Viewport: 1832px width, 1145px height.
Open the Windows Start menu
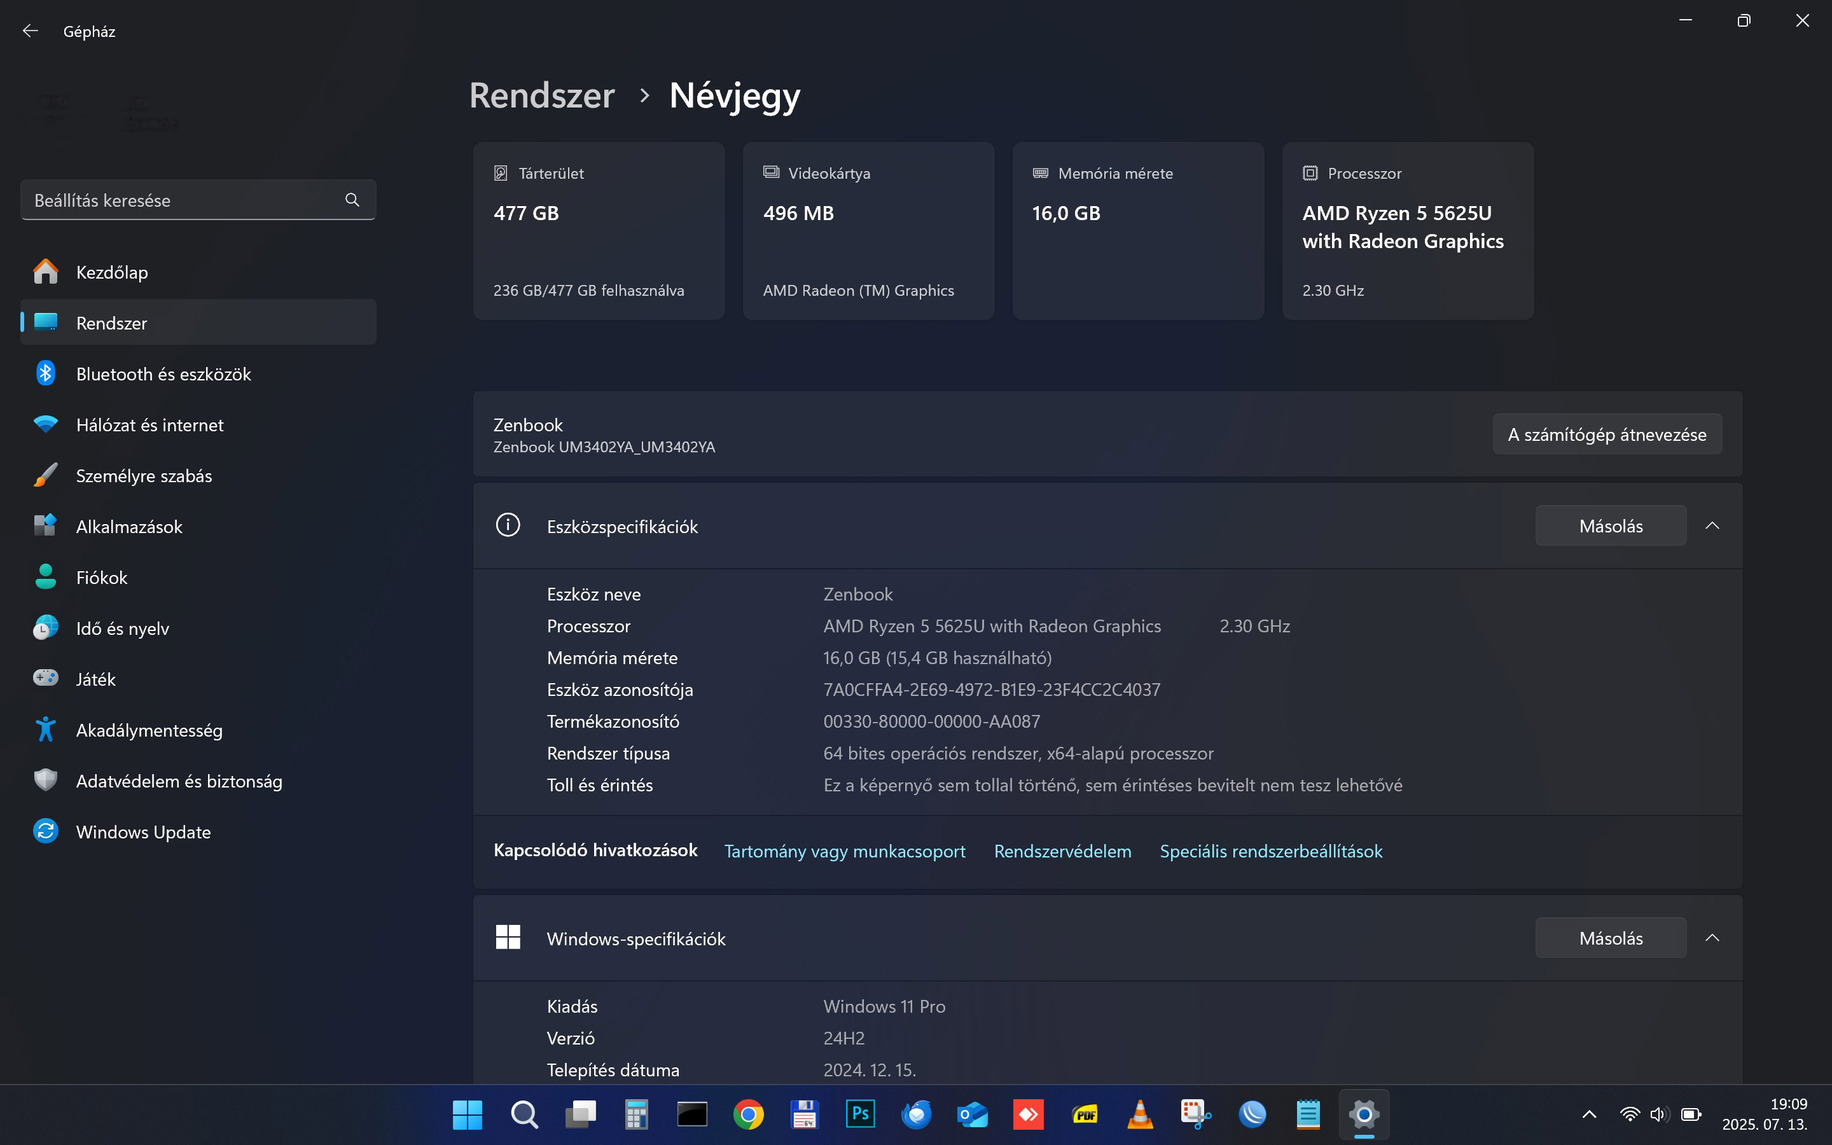coord(467,1114)
